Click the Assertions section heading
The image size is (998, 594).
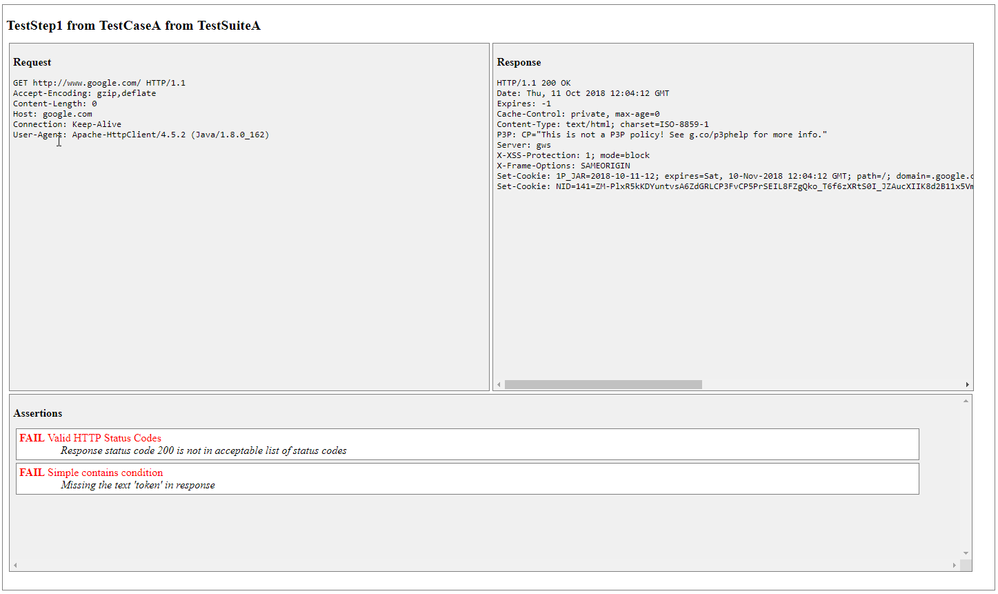click(38, 413)
